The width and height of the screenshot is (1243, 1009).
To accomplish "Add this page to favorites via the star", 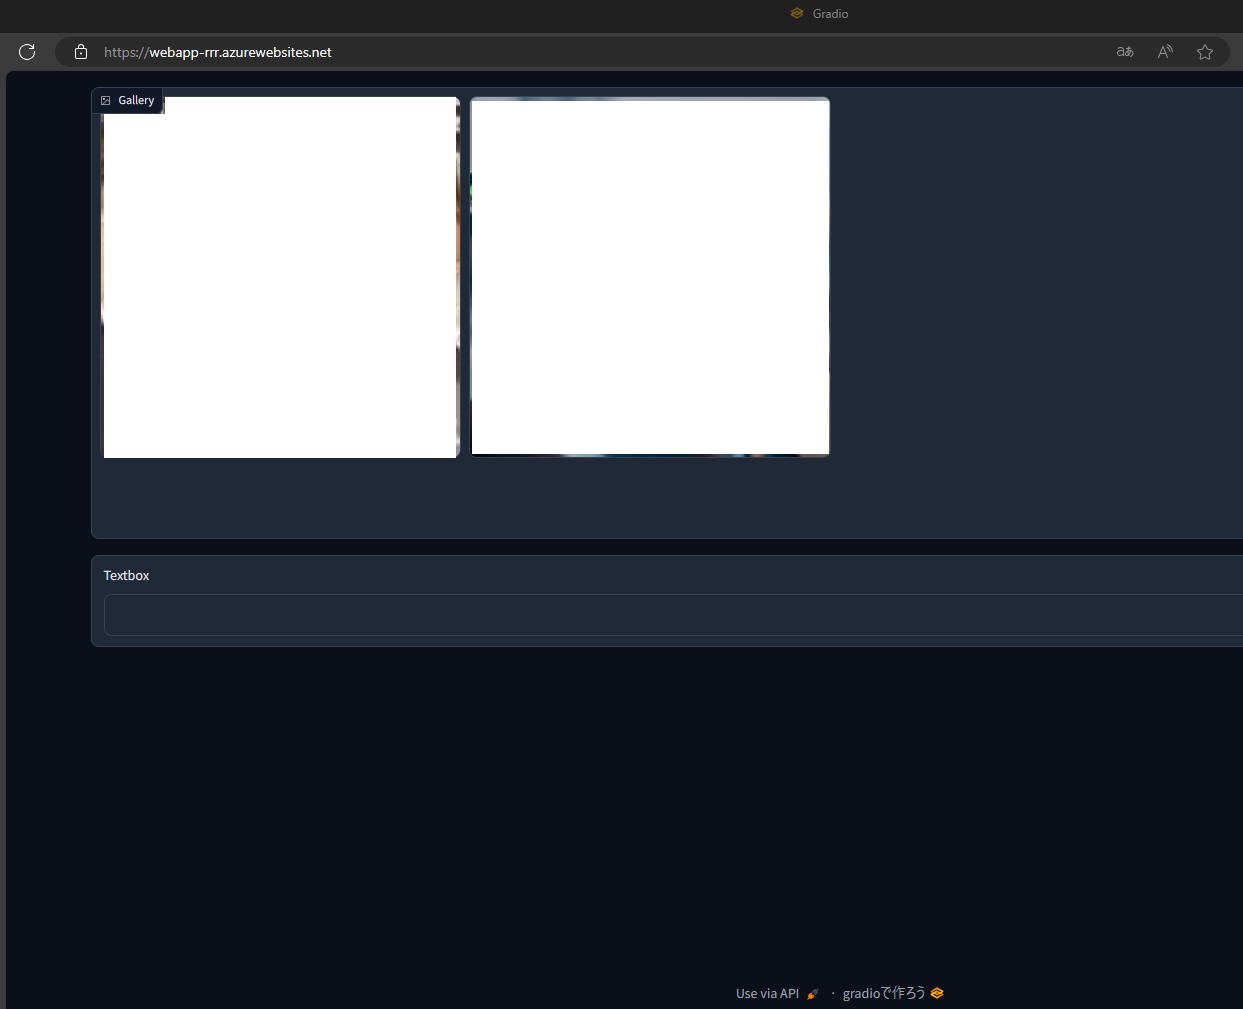I will pyautogui.click(x=1204, y=51).
